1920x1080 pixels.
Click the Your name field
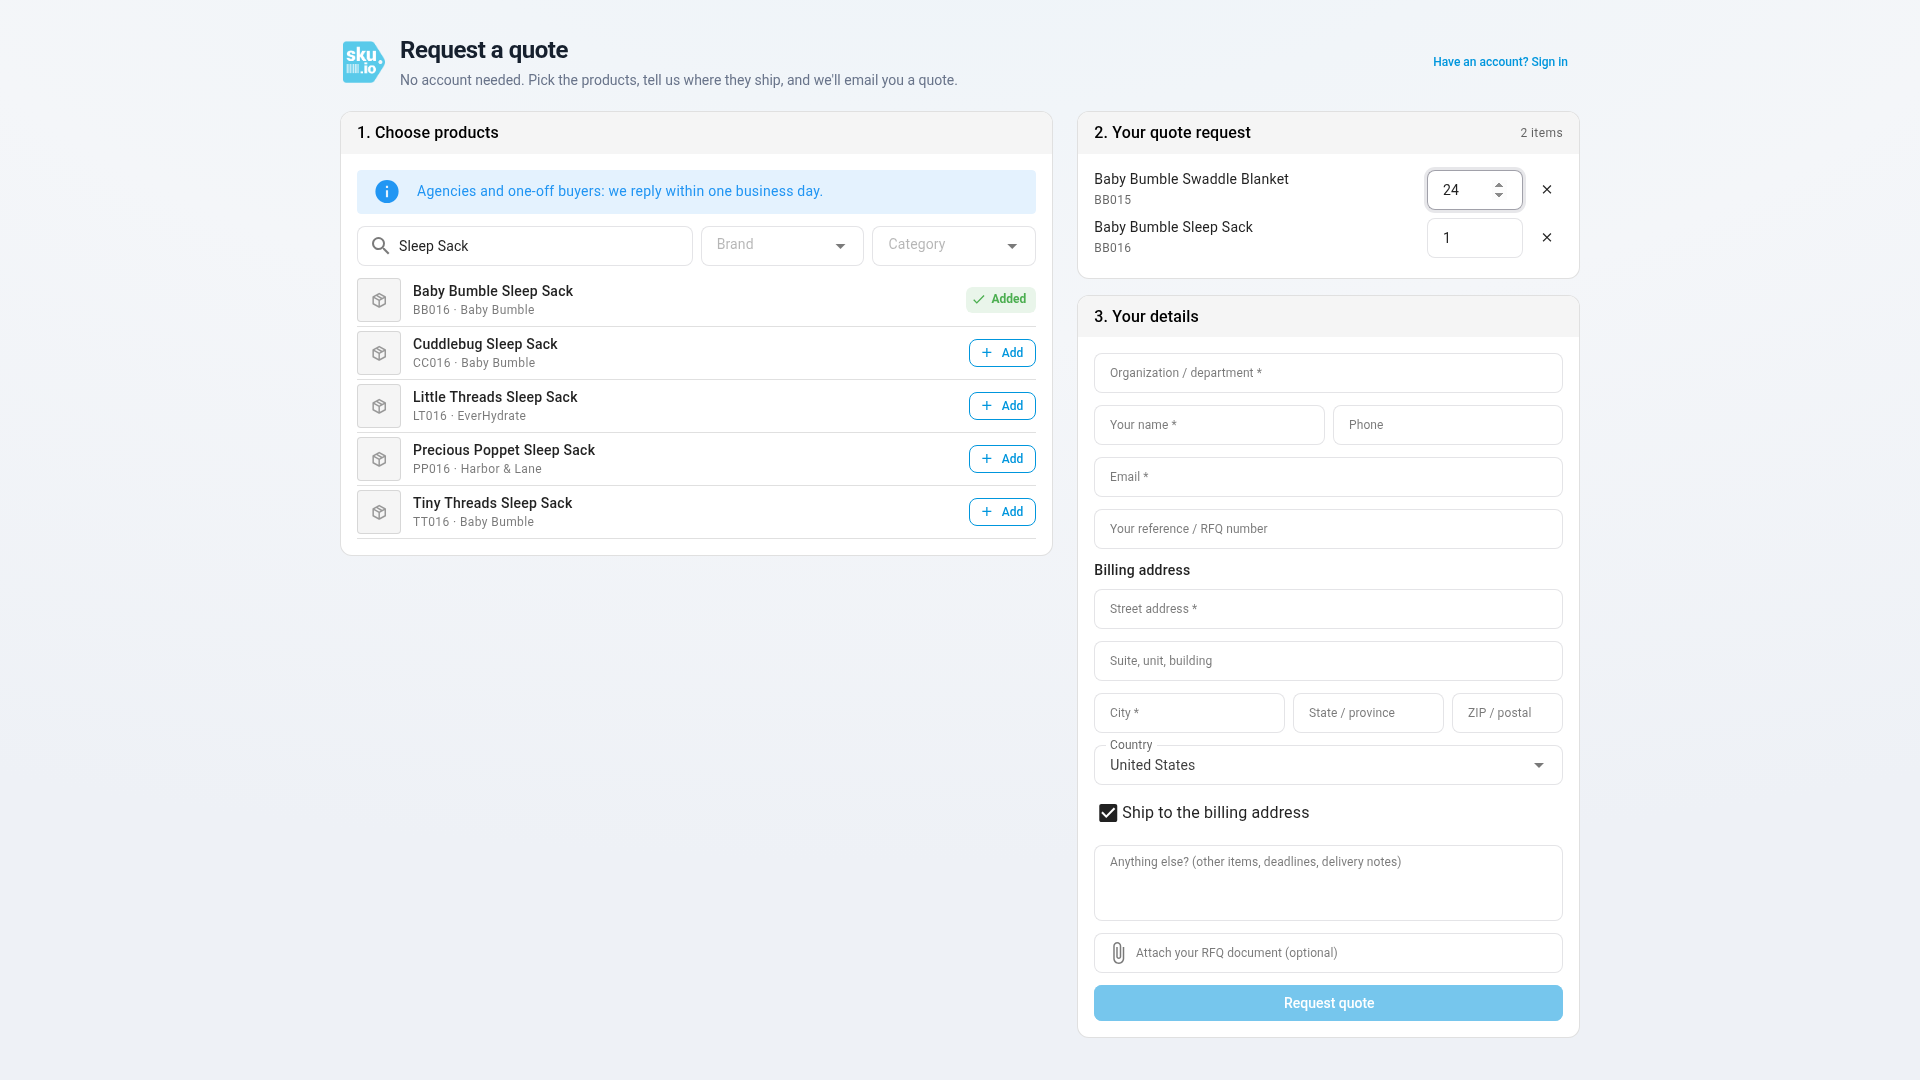1209,425
